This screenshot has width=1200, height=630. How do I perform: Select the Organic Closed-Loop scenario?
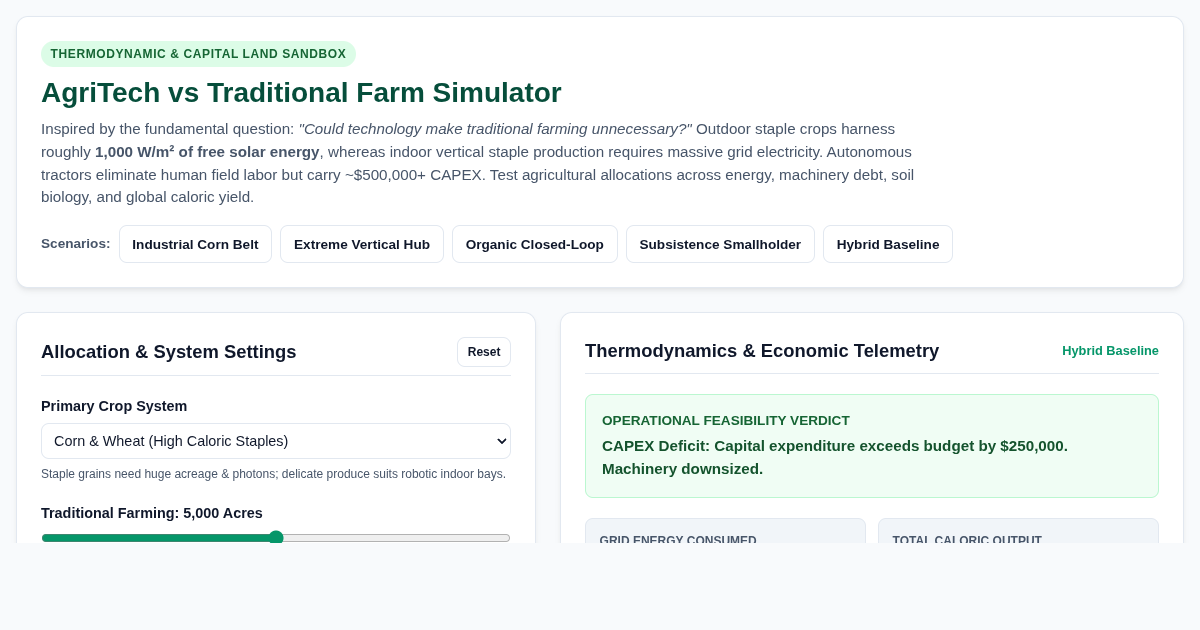pos(535,244)
